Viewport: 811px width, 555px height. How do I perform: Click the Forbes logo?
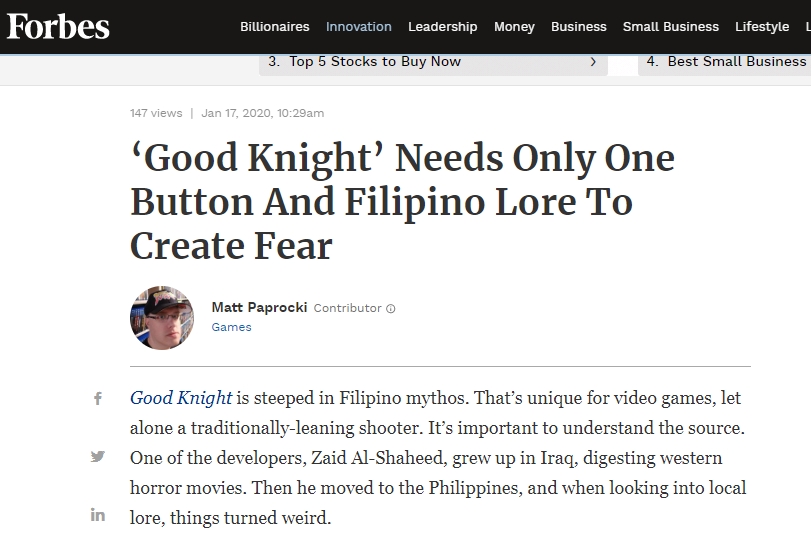tap(58, 26)
